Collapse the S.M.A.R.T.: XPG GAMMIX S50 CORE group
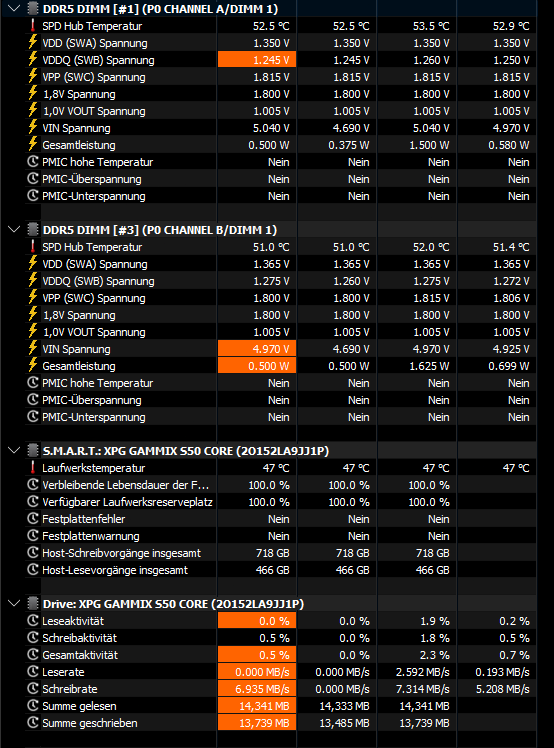Viewport: 554px width, 748px height. coord(14,450)
